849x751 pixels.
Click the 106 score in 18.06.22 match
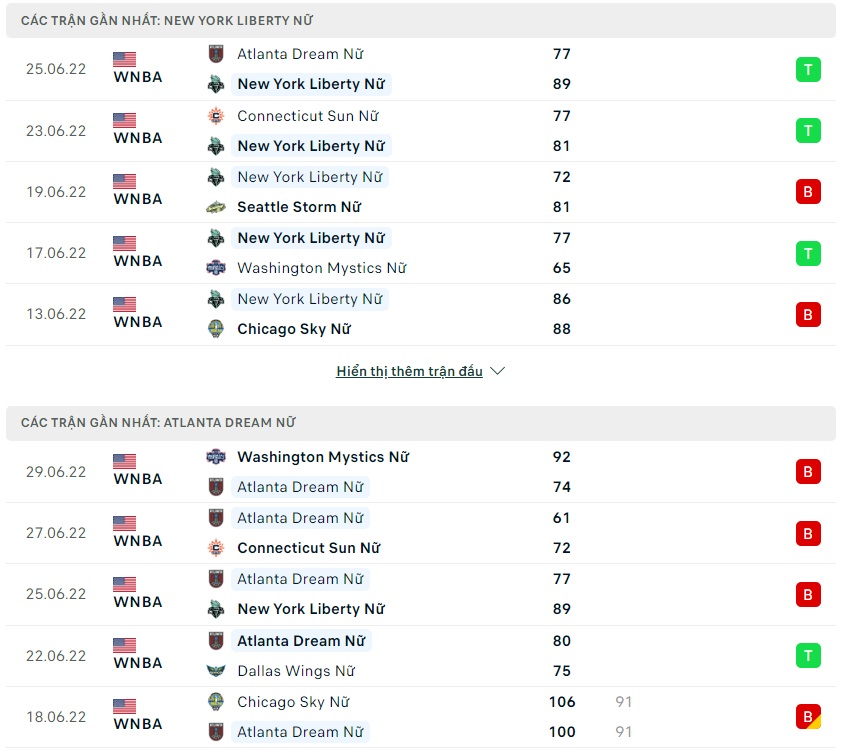pyautogui.click(x=562, y=702)
